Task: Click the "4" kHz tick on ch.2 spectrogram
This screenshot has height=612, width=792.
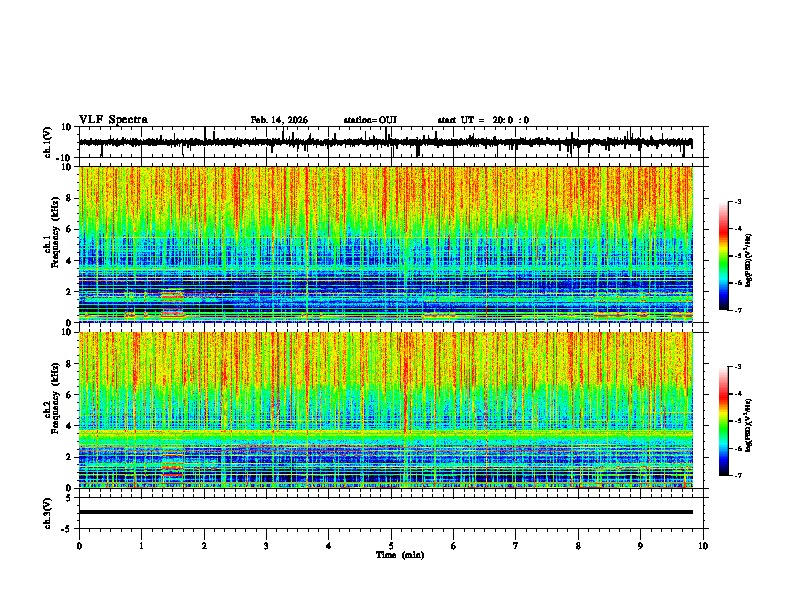Action: pyautogui.click(x=69, y=426)
